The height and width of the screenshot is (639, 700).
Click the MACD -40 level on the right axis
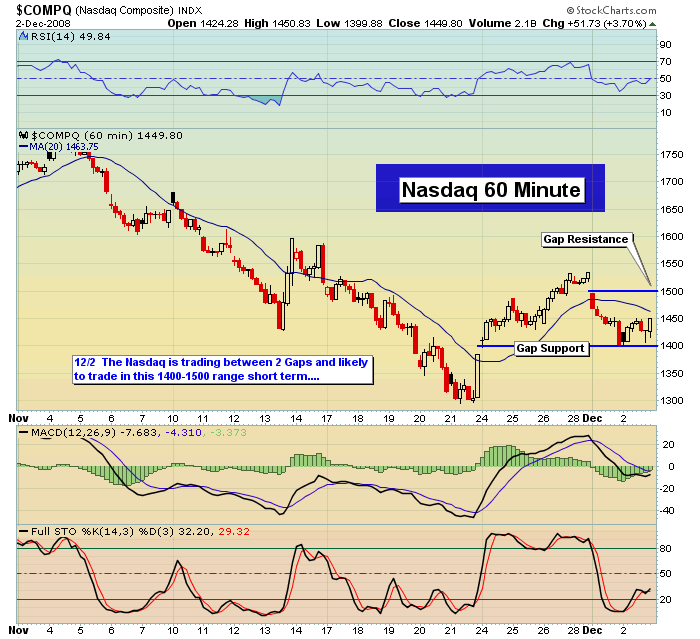pyautogui.click(x=667, y=511)
